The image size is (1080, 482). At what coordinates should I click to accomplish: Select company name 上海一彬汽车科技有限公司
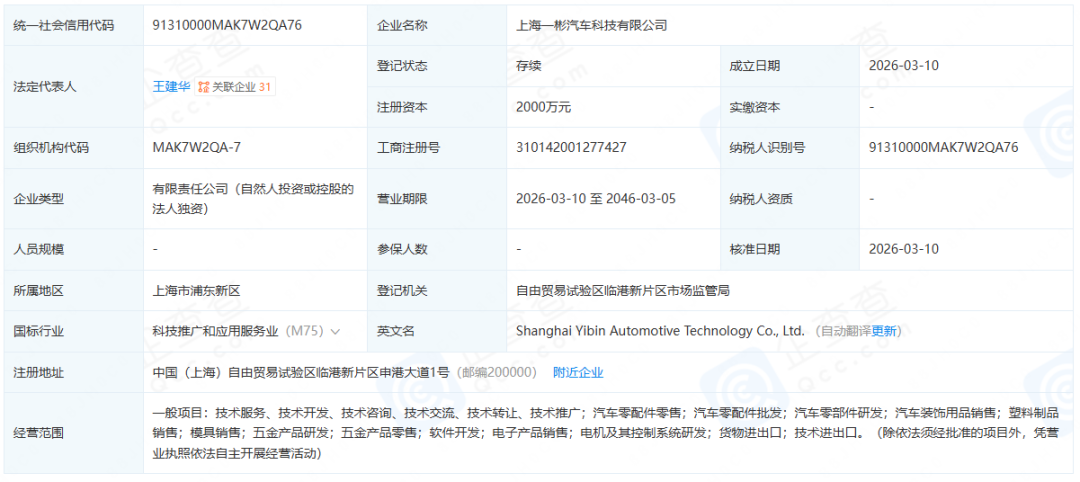pyautogui.click(x=592, y=25)
